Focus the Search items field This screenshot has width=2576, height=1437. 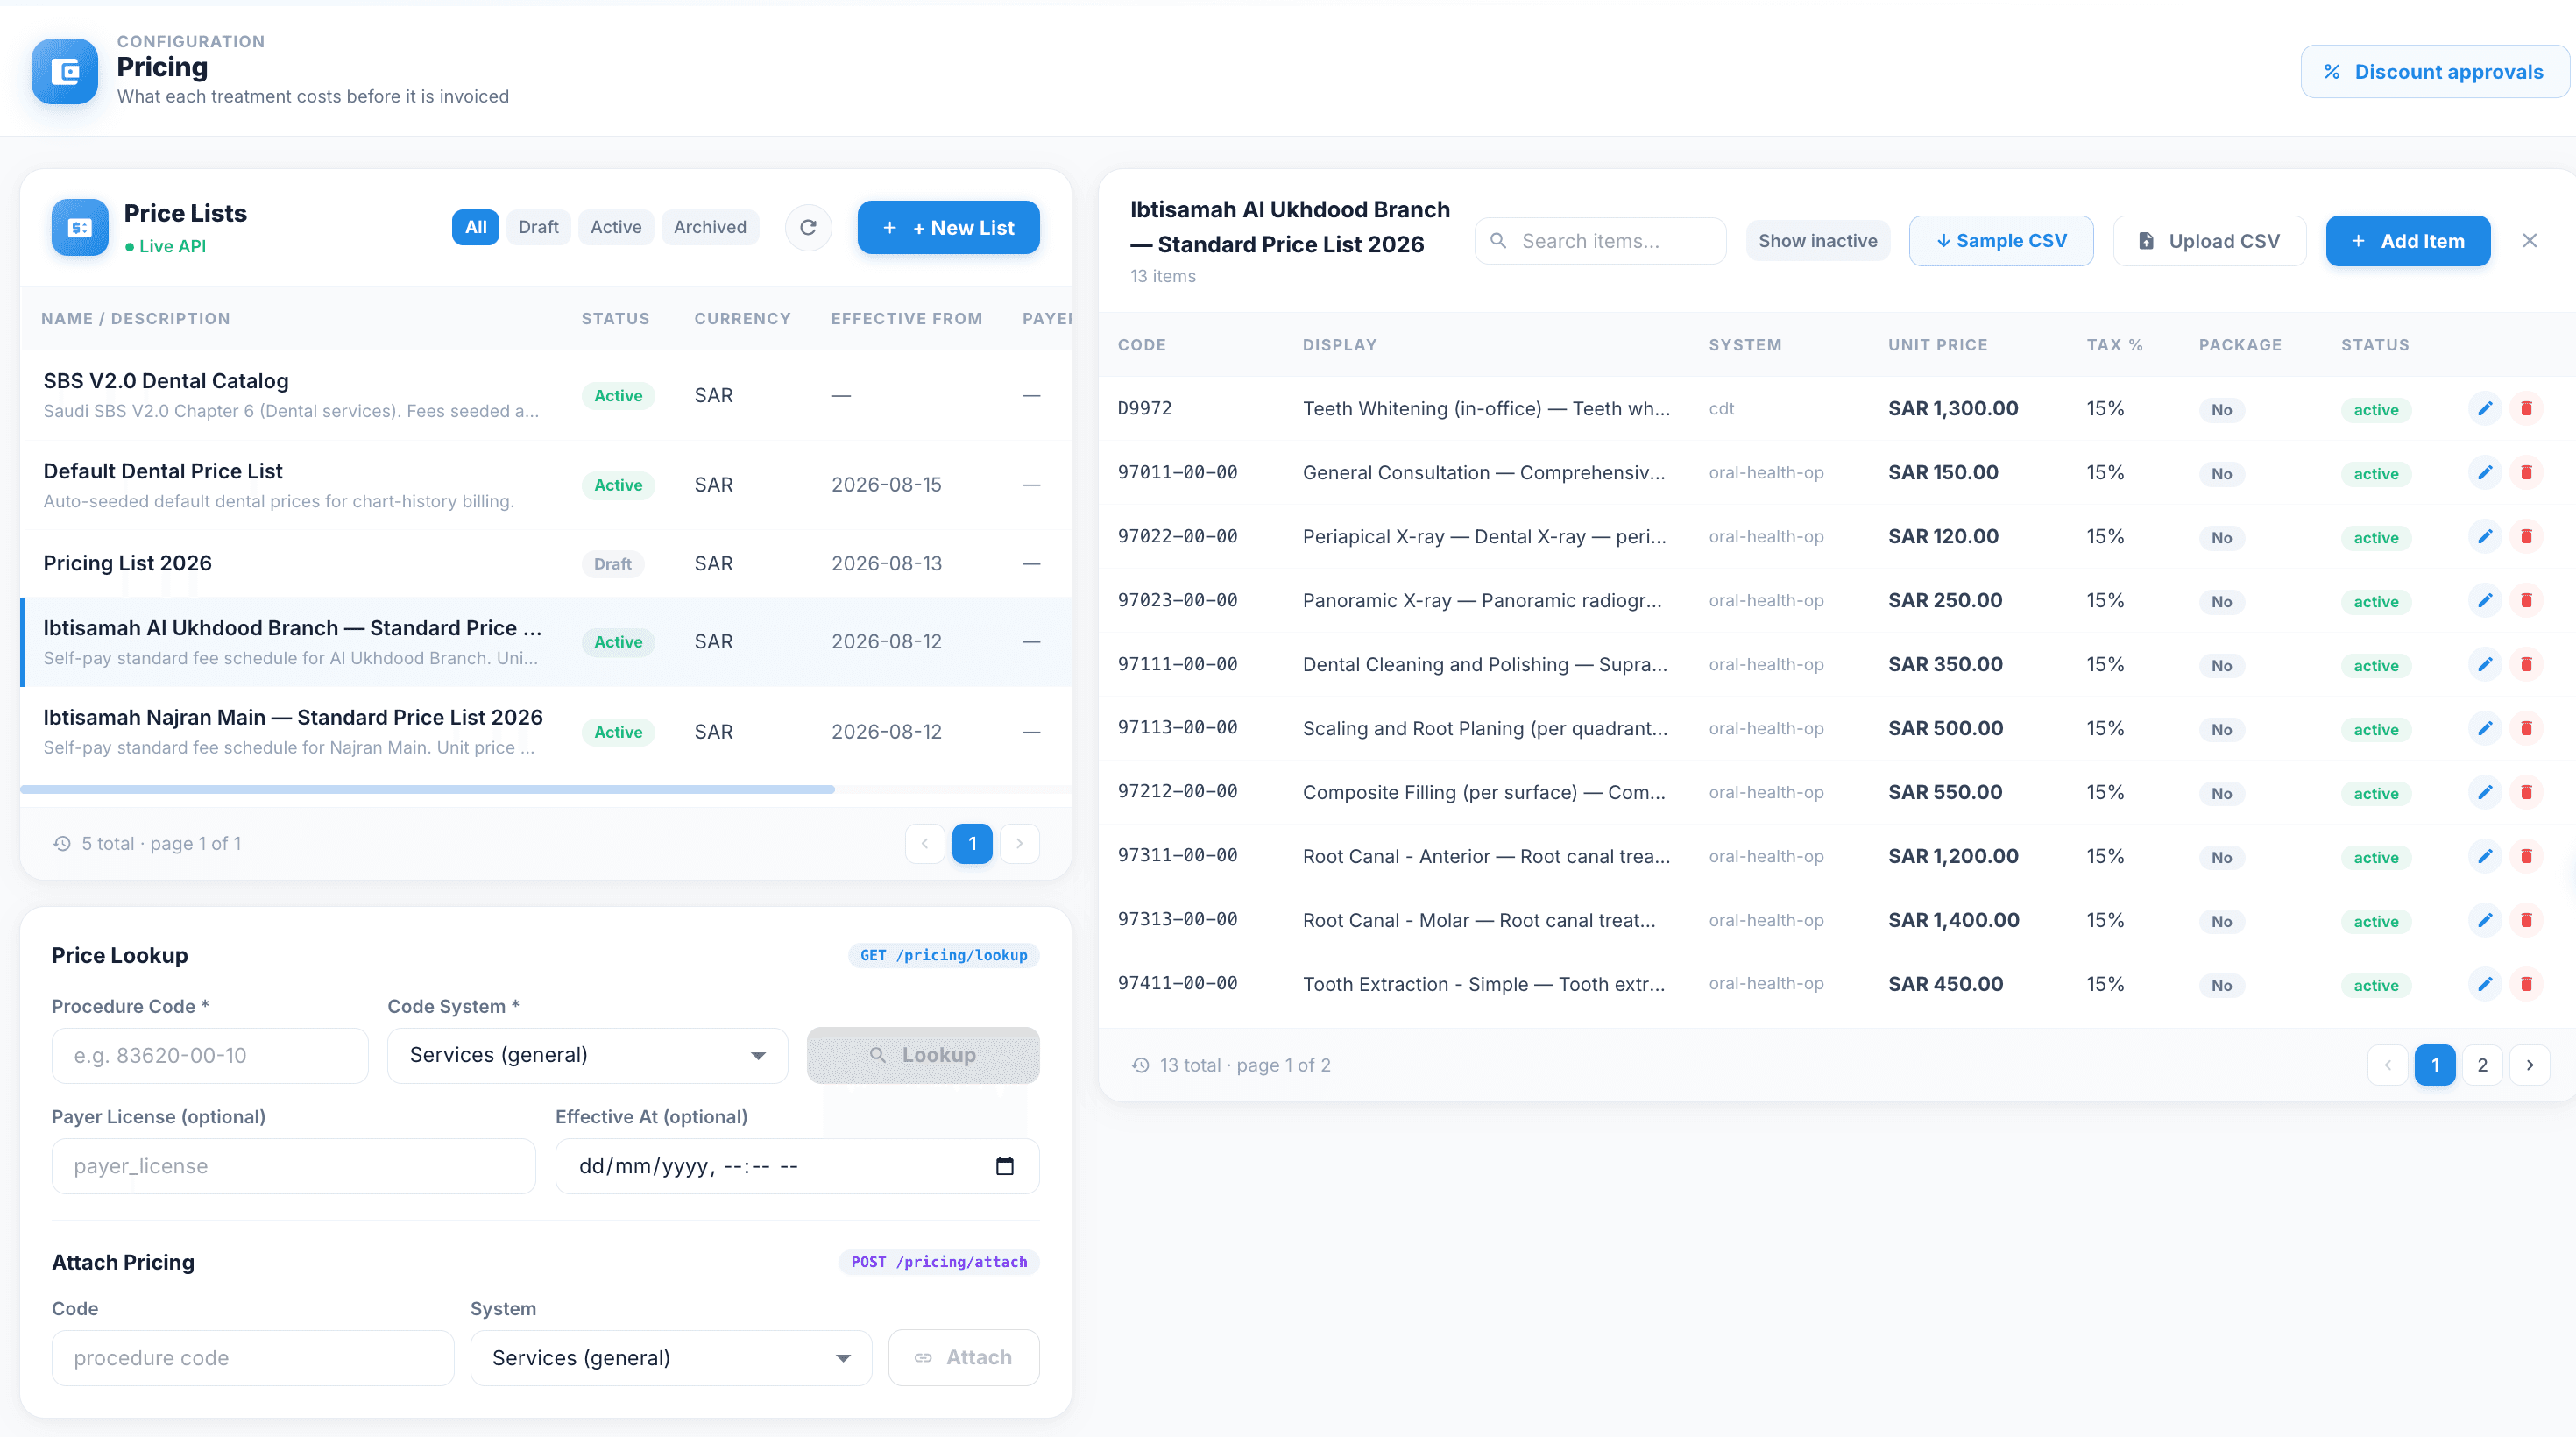click(x=1600, y=241)
